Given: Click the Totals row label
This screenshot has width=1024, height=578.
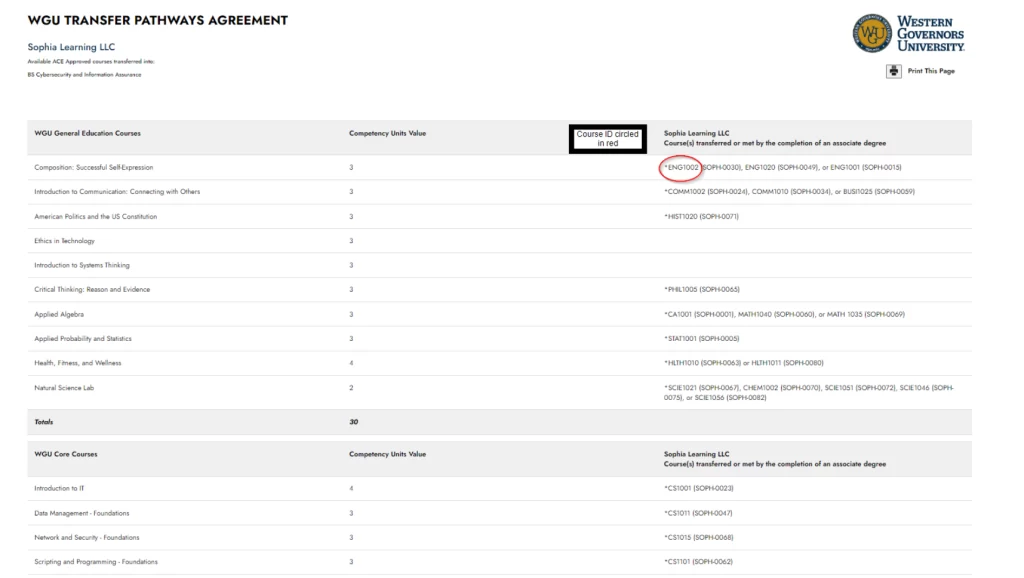Looking at the screenshot, I should pos(44,422).
